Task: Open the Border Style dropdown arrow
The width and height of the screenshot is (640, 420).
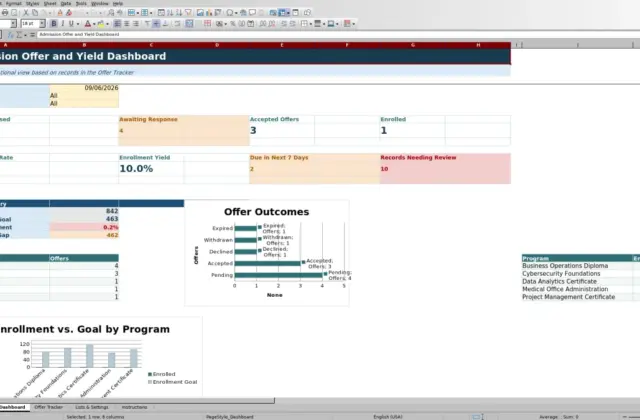Action: click(324, 24)
